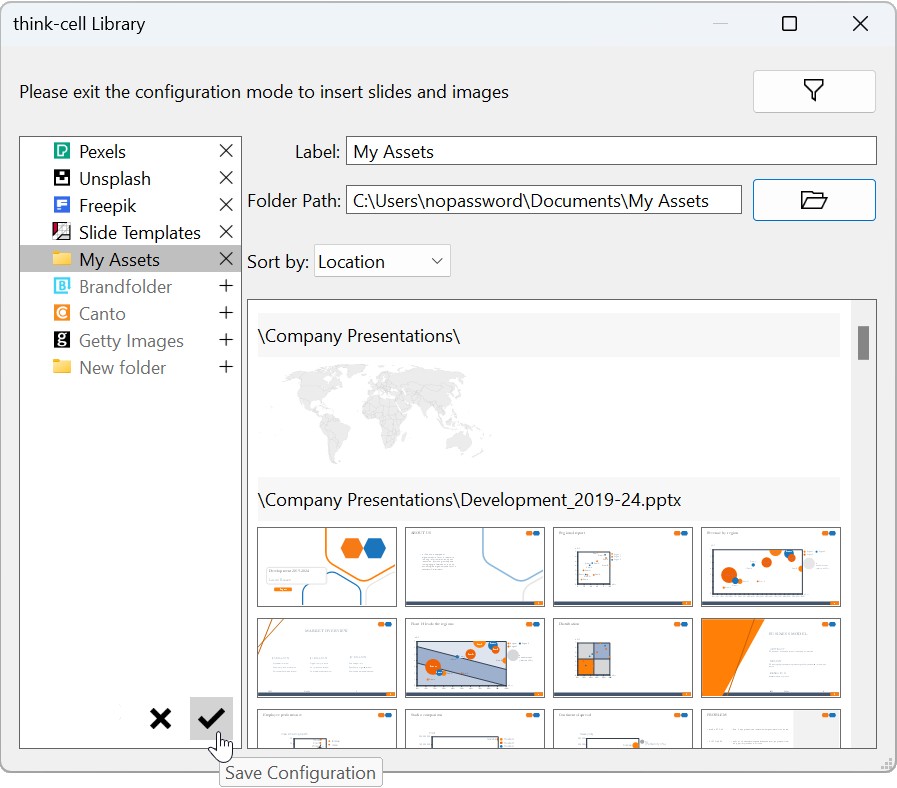The image size is (897, 788).
Task: Select the Business Model orange slide
Action: pyautogui.click(x=771, y=658)
